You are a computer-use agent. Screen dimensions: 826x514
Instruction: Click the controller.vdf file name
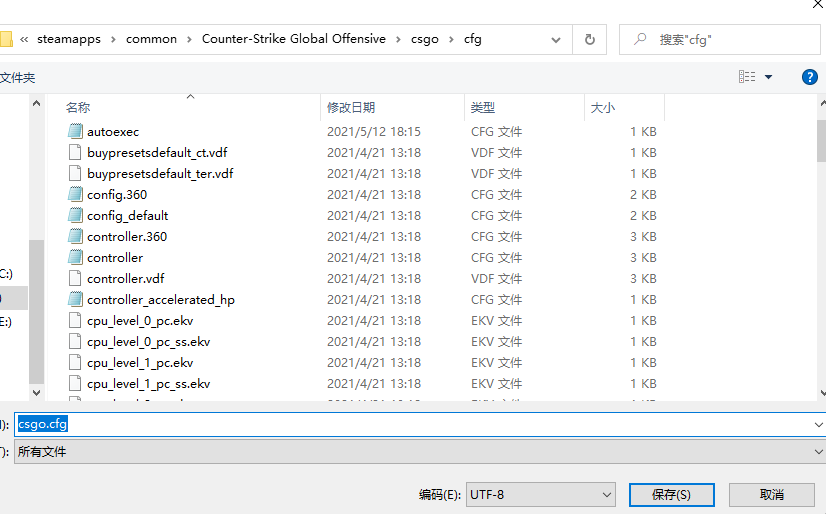125,279
